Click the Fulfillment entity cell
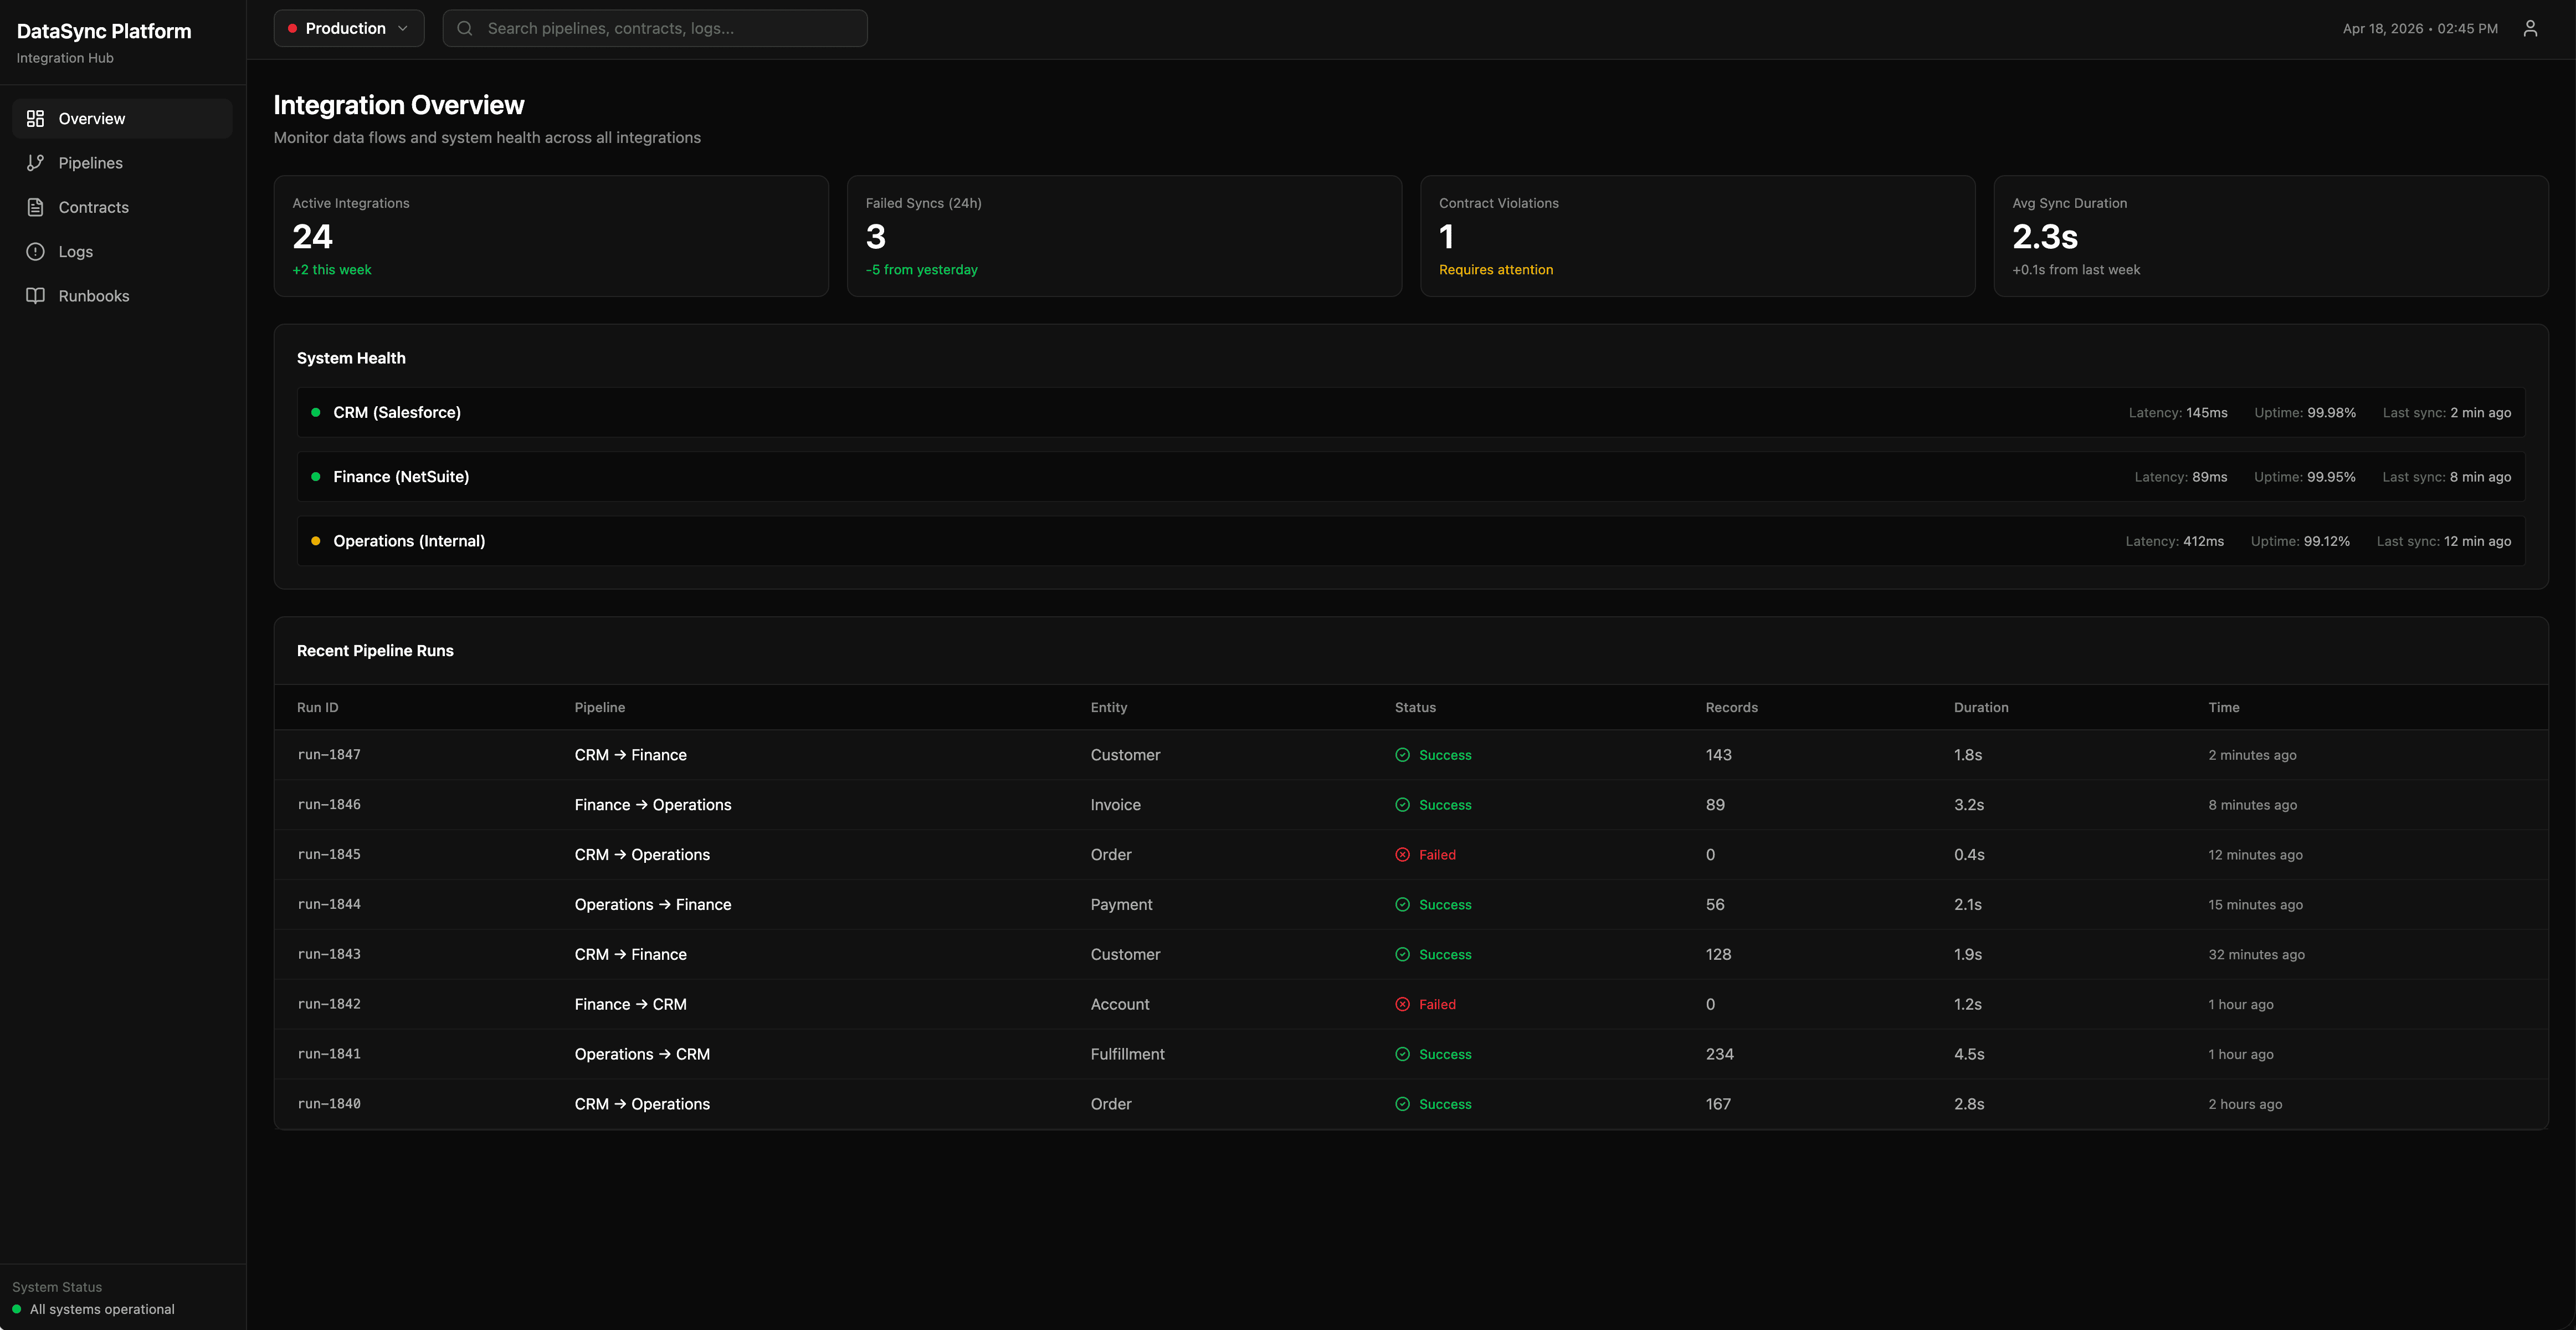This screenshot has height=1330, width=2576. tap(1128, 1054)
